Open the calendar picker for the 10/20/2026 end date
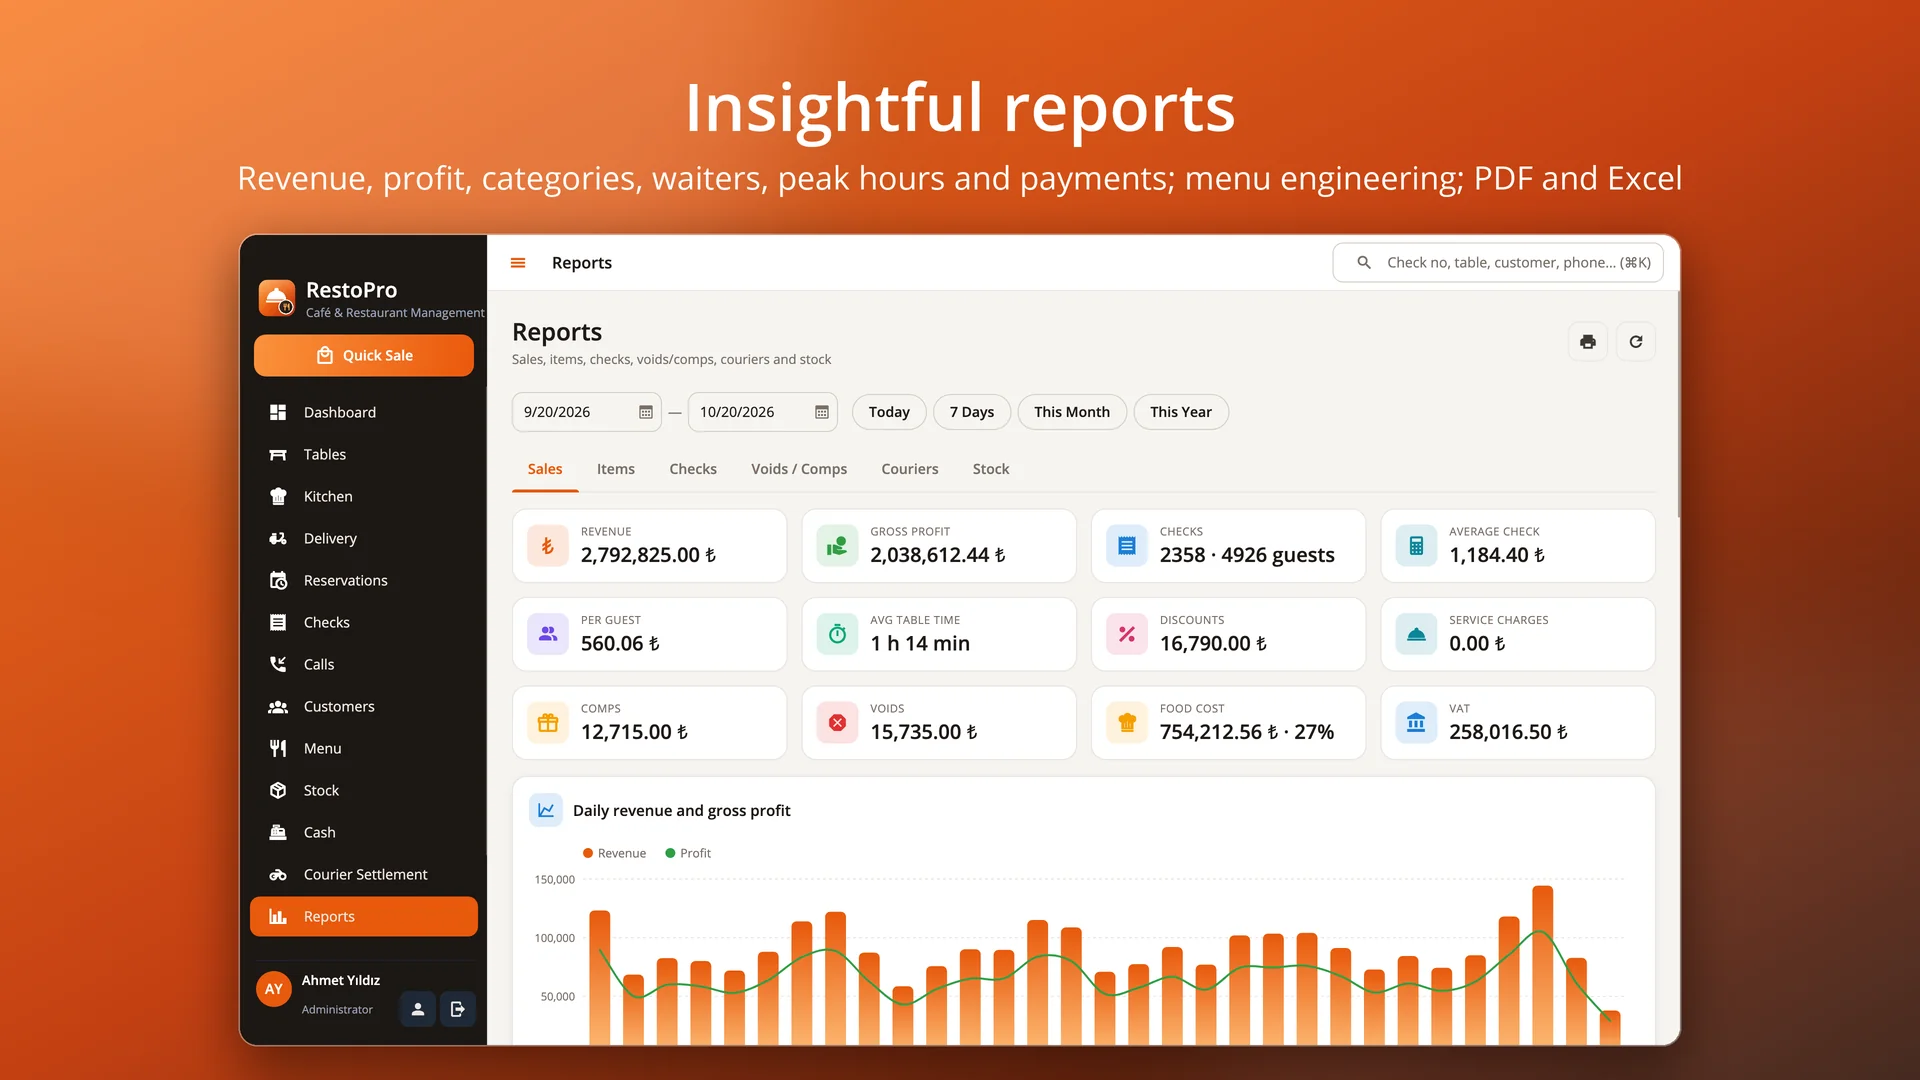Image resolution: width=1920 pixels, height=1080 pixels. click(822, 412)
